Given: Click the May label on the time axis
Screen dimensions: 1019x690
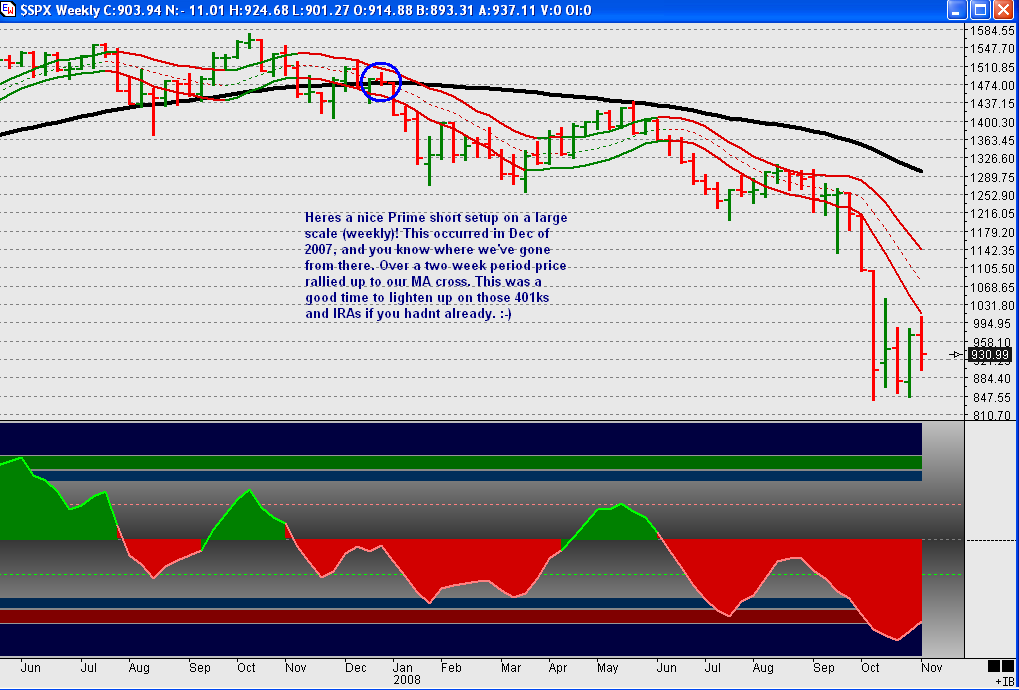Looking at the screenshot, I should click(608, 668).
